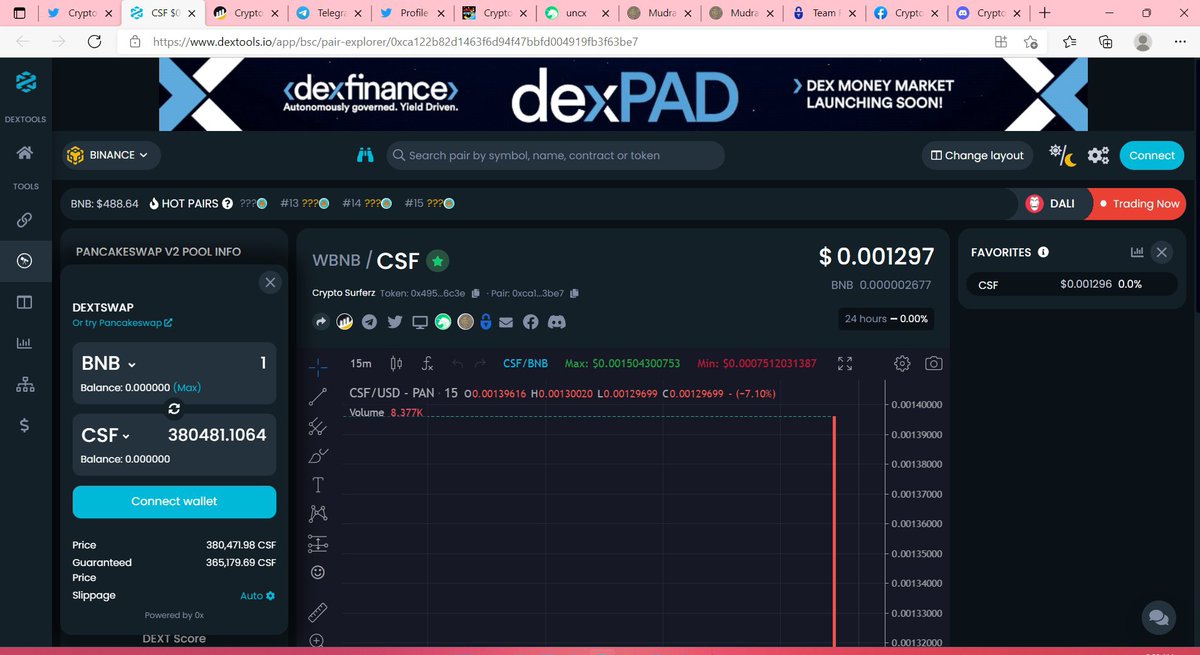Click the CSF/BNB chart toggle label
1200x655 pixels.
(525, 363)
